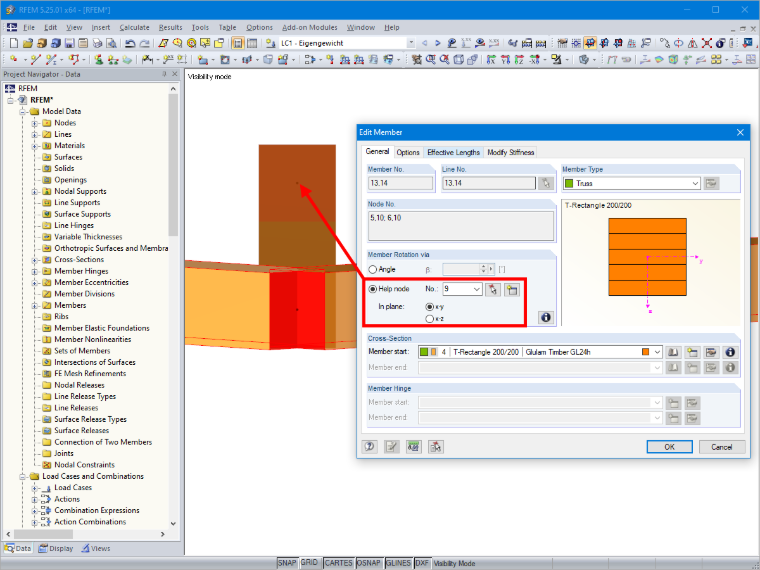Viewport: 760px width, 570px height.
Task: Pick help node graphically in Edit Member
Action: pyautogui.click(x=493, y=289)
